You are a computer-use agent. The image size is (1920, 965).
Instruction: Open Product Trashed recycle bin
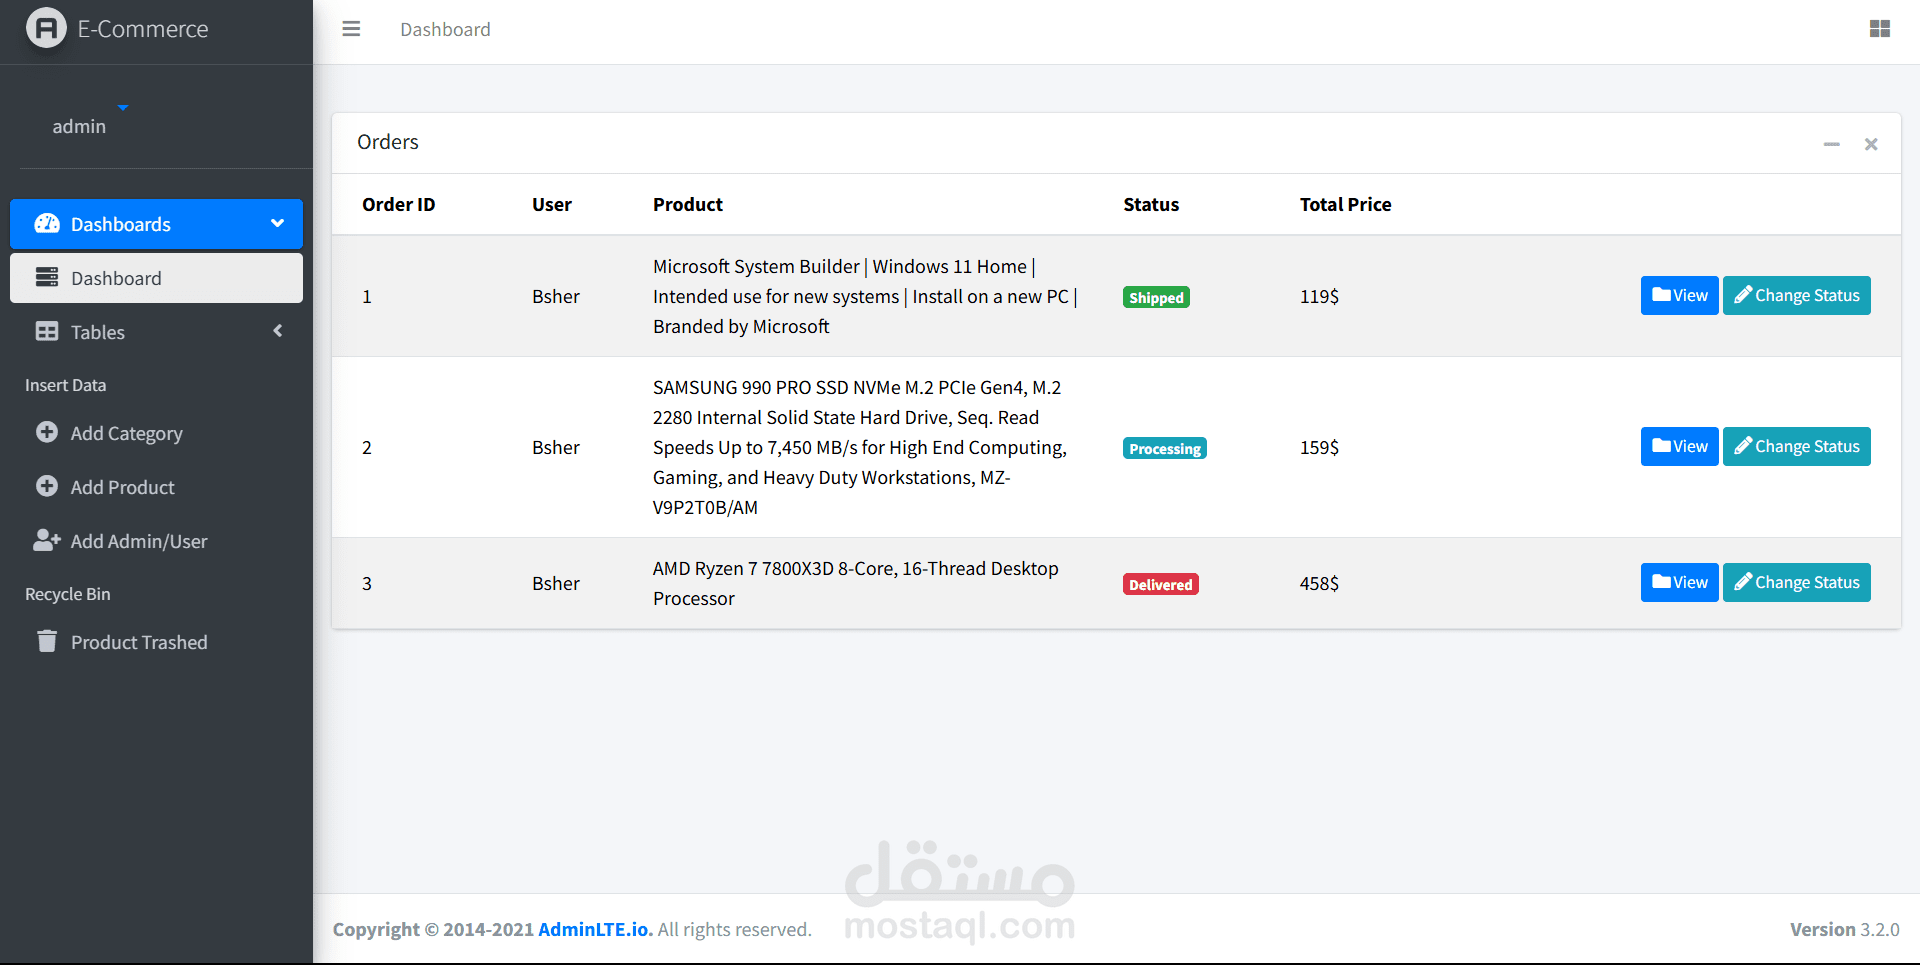(156, 642)
